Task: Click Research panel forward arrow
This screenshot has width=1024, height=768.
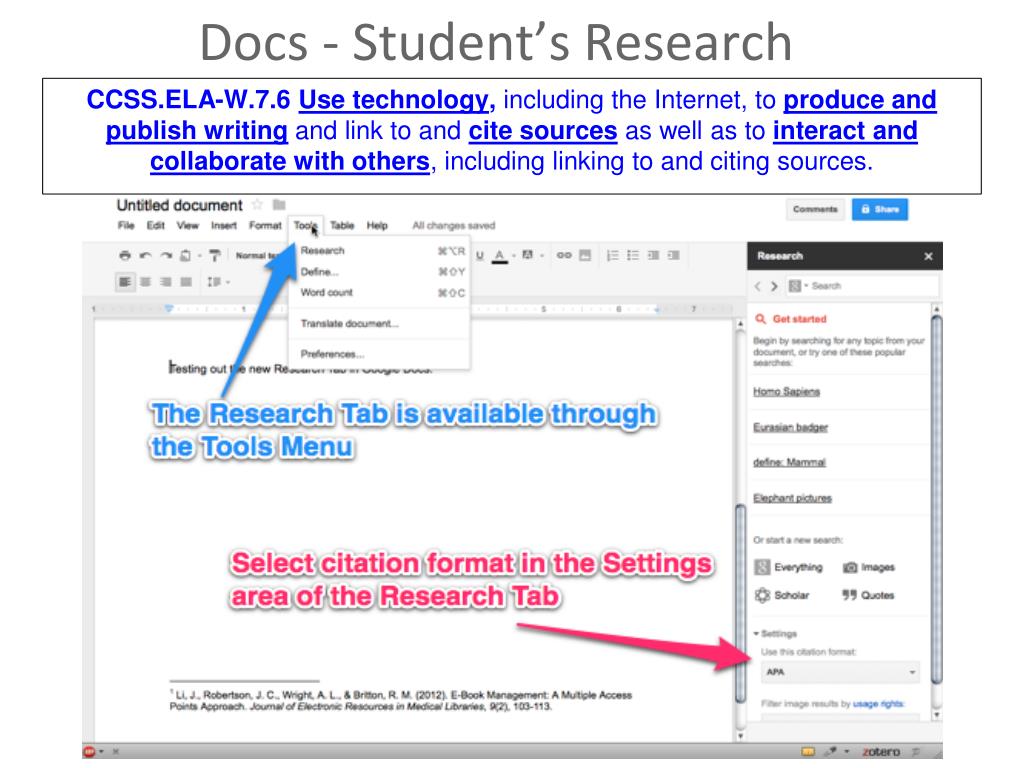Action: tap(775, 286)
